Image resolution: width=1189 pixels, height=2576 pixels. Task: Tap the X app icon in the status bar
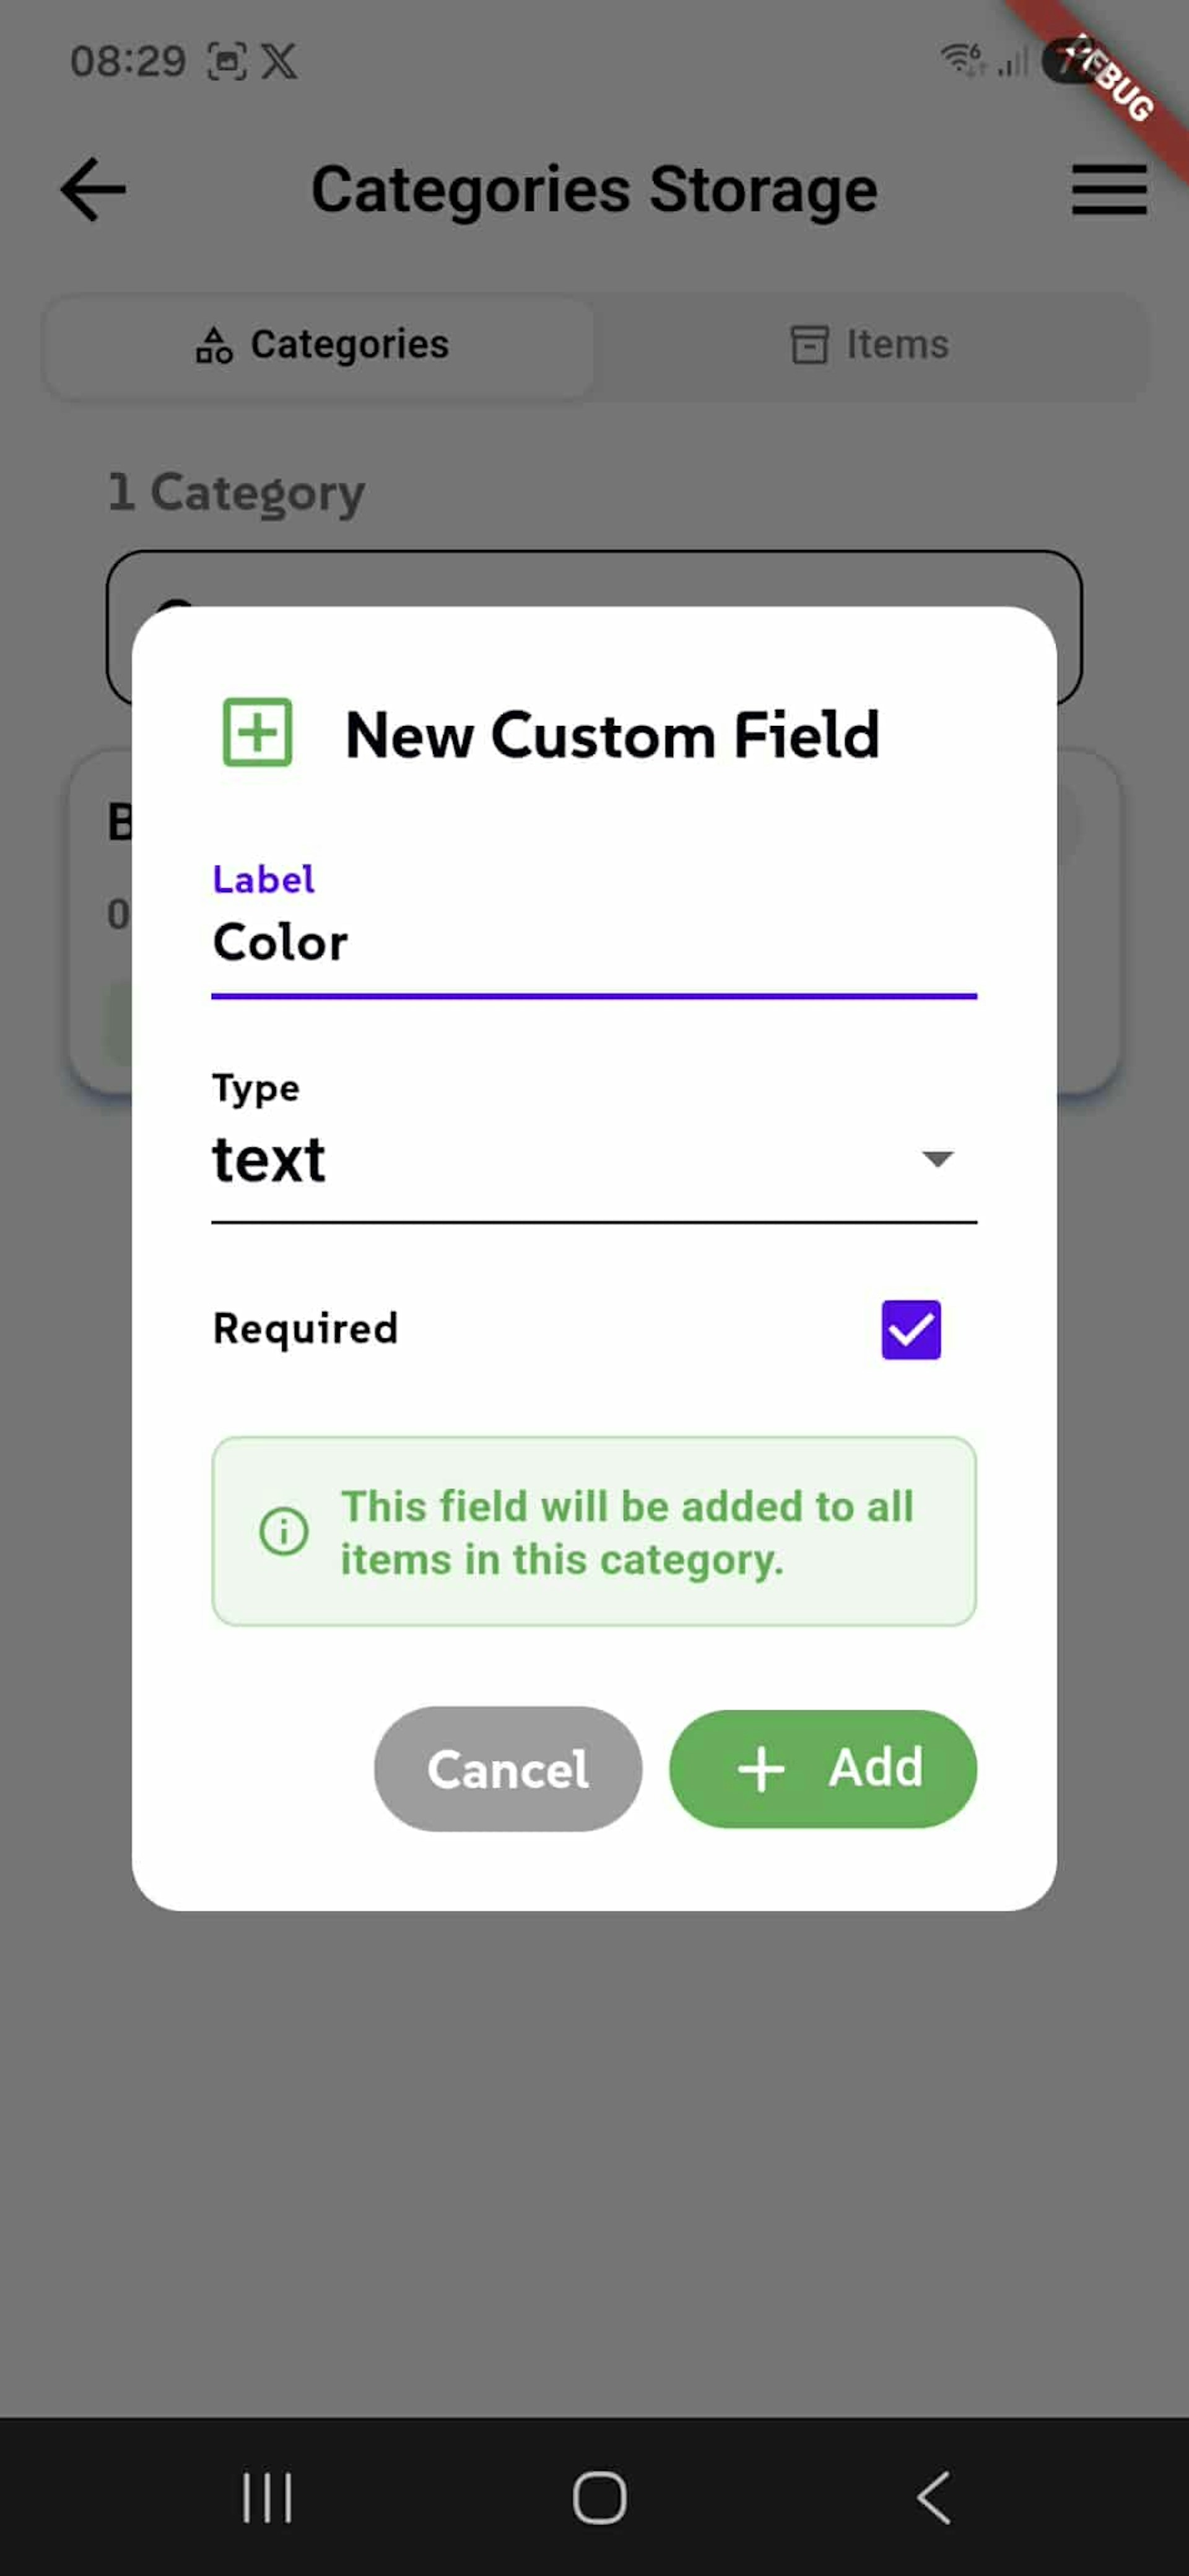pos(280,60)
